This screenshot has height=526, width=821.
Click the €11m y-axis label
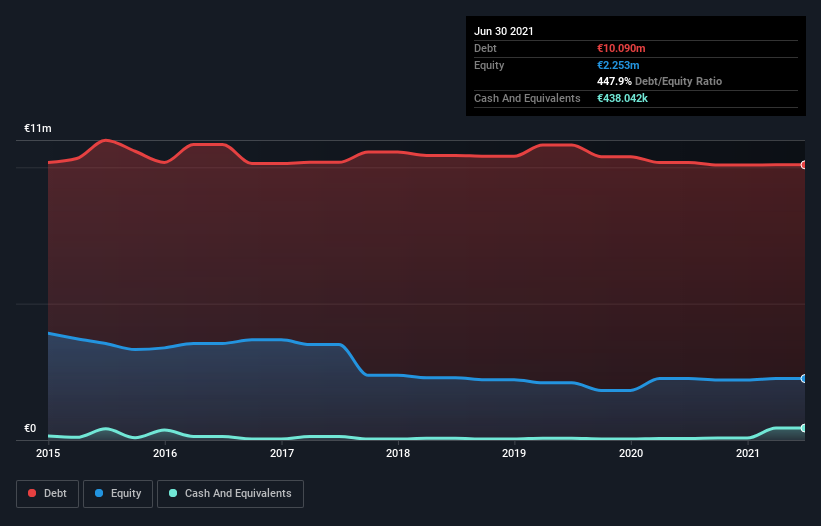[x=38, y=128]
